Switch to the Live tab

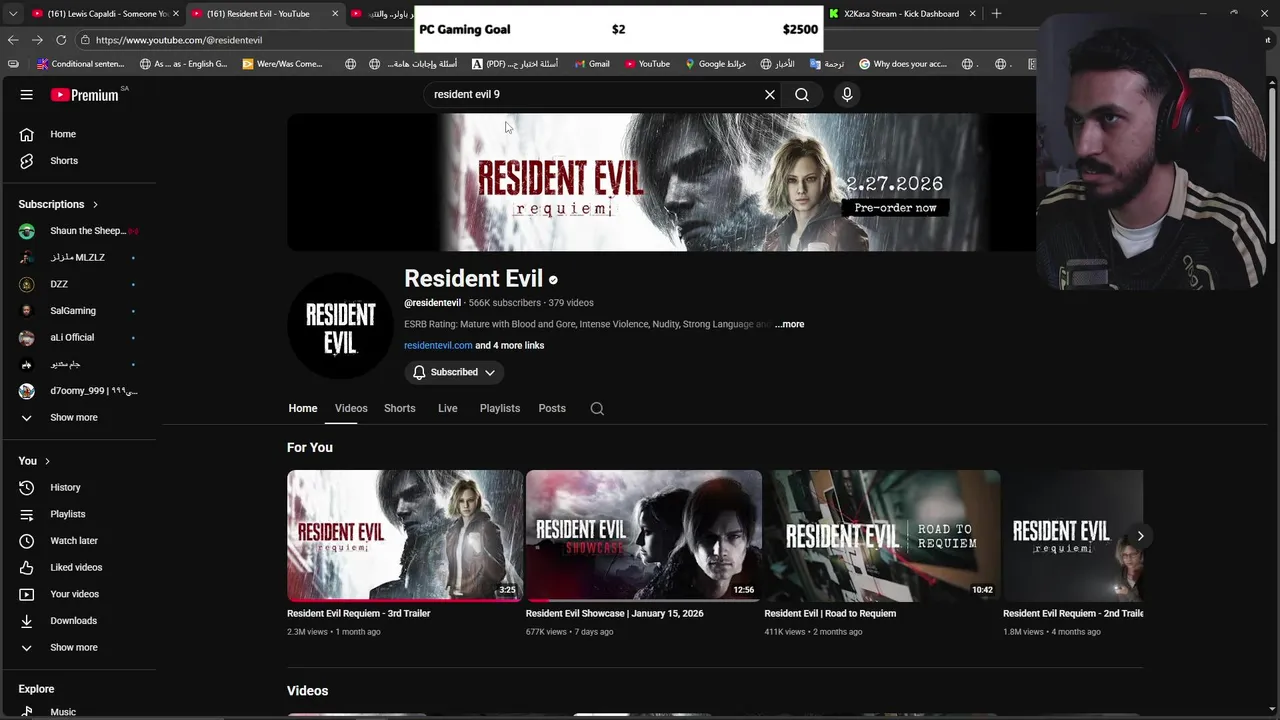[x=448, y=408]
